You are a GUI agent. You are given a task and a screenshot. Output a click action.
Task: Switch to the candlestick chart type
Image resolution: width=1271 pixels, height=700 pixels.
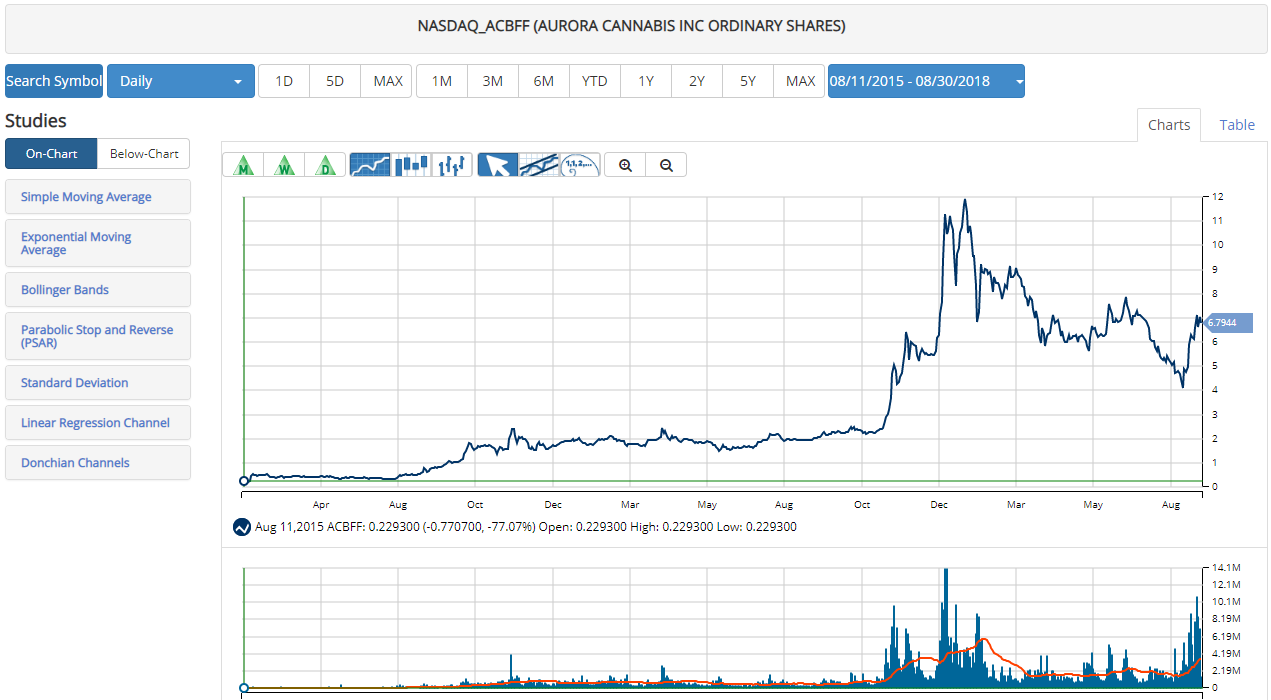click(411, 165)
